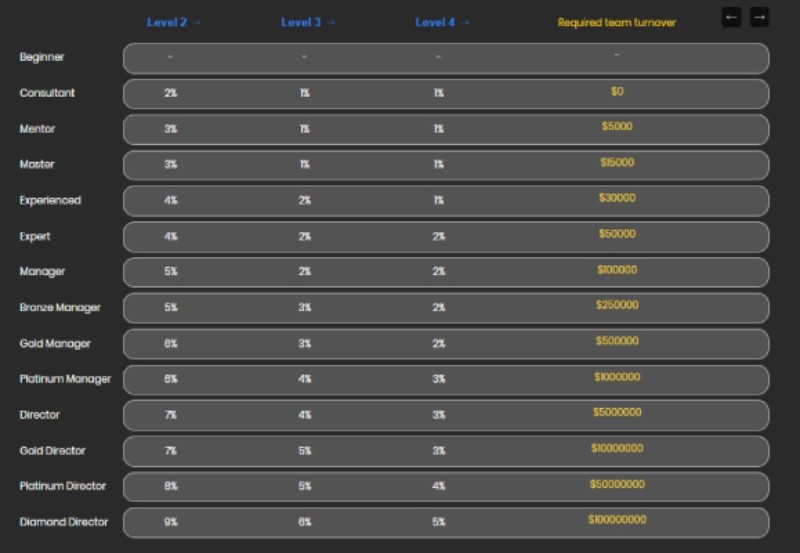Select the Level 2 column header
This screenshot has width=800, height=553.
173,22
